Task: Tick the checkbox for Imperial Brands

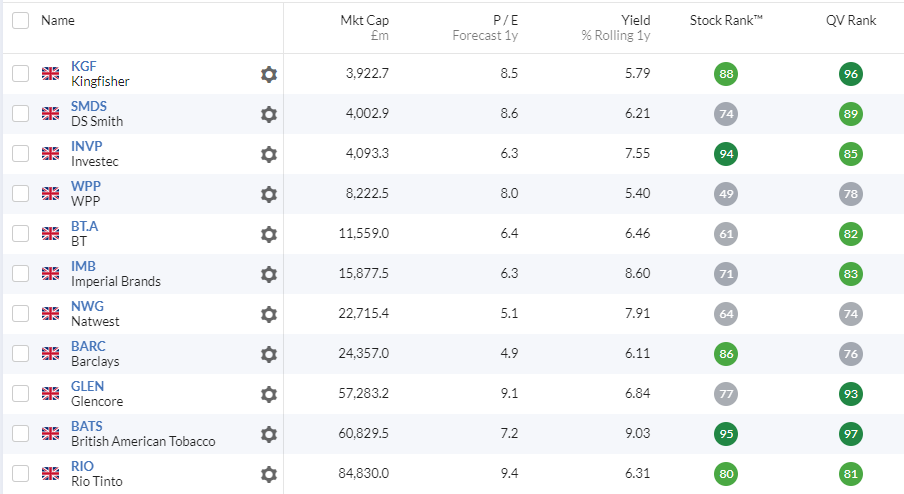Action: [21, 273]
